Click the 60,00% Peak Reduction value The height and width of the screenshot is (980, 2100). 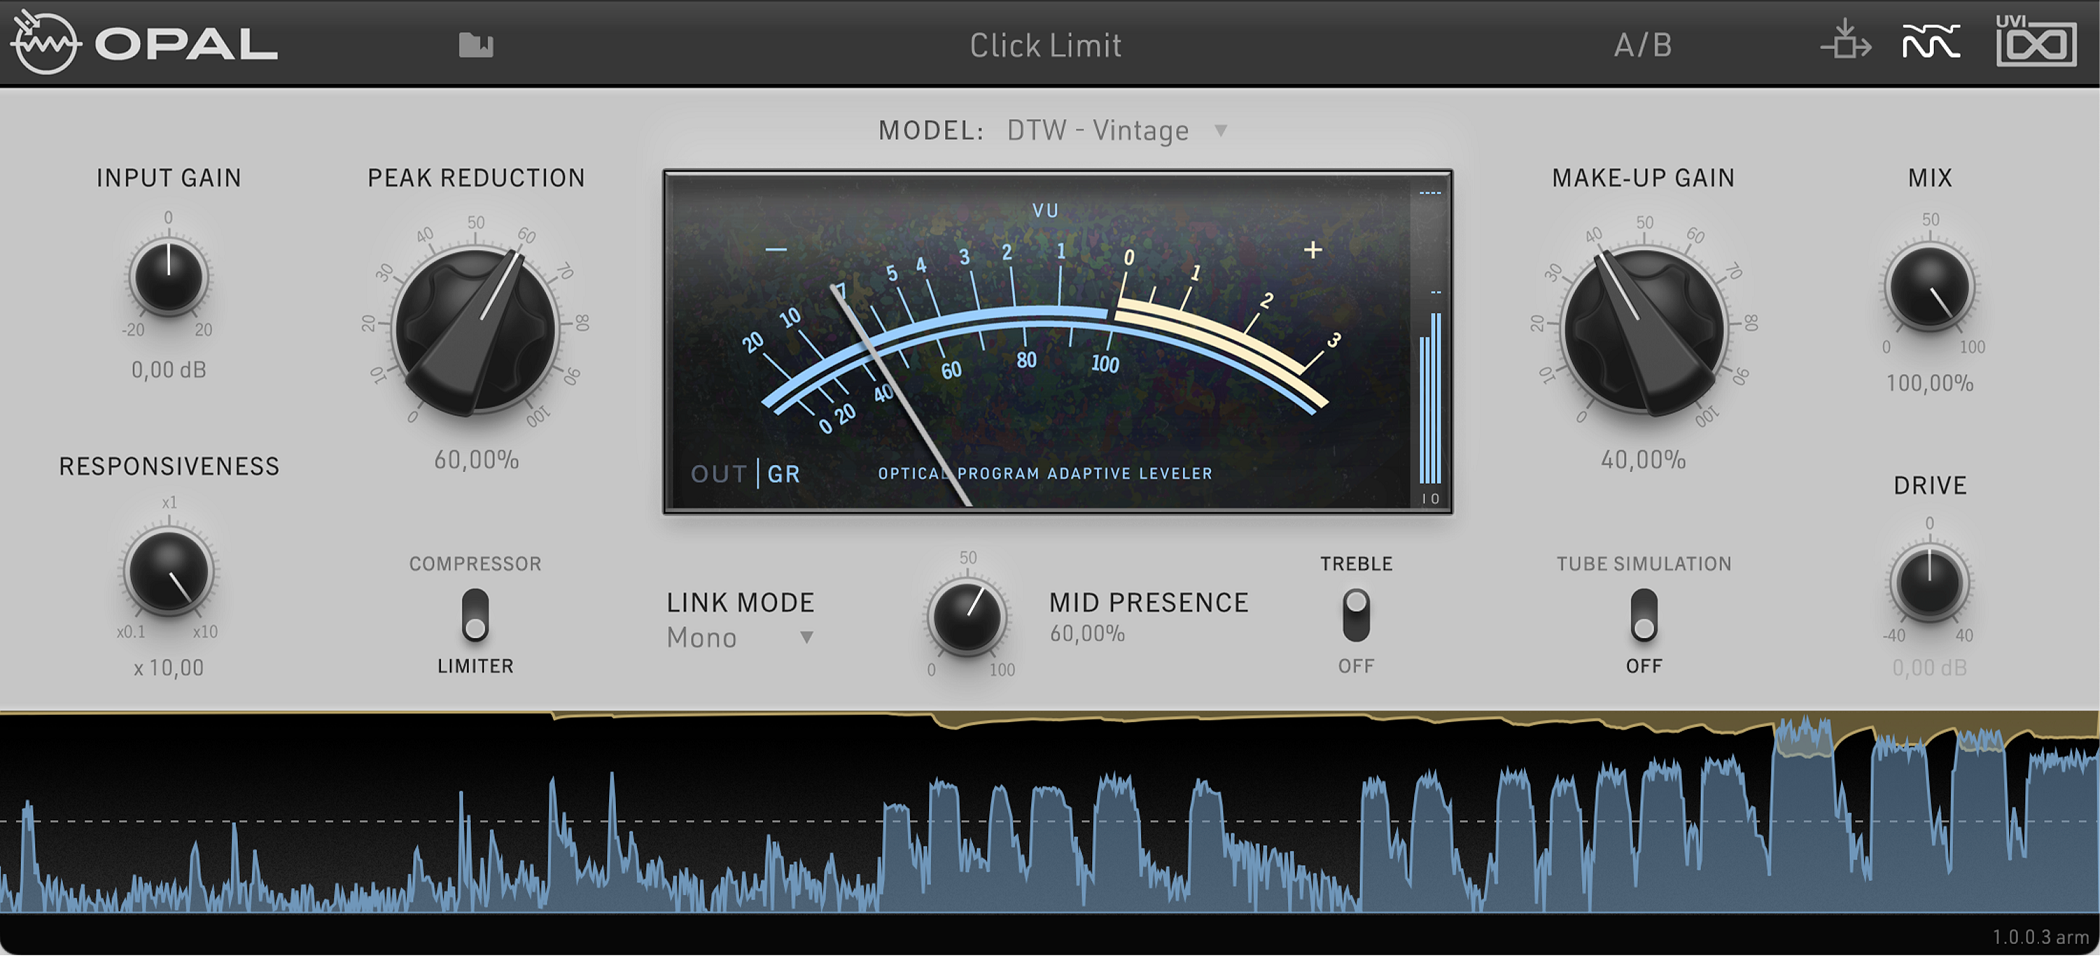477,460
